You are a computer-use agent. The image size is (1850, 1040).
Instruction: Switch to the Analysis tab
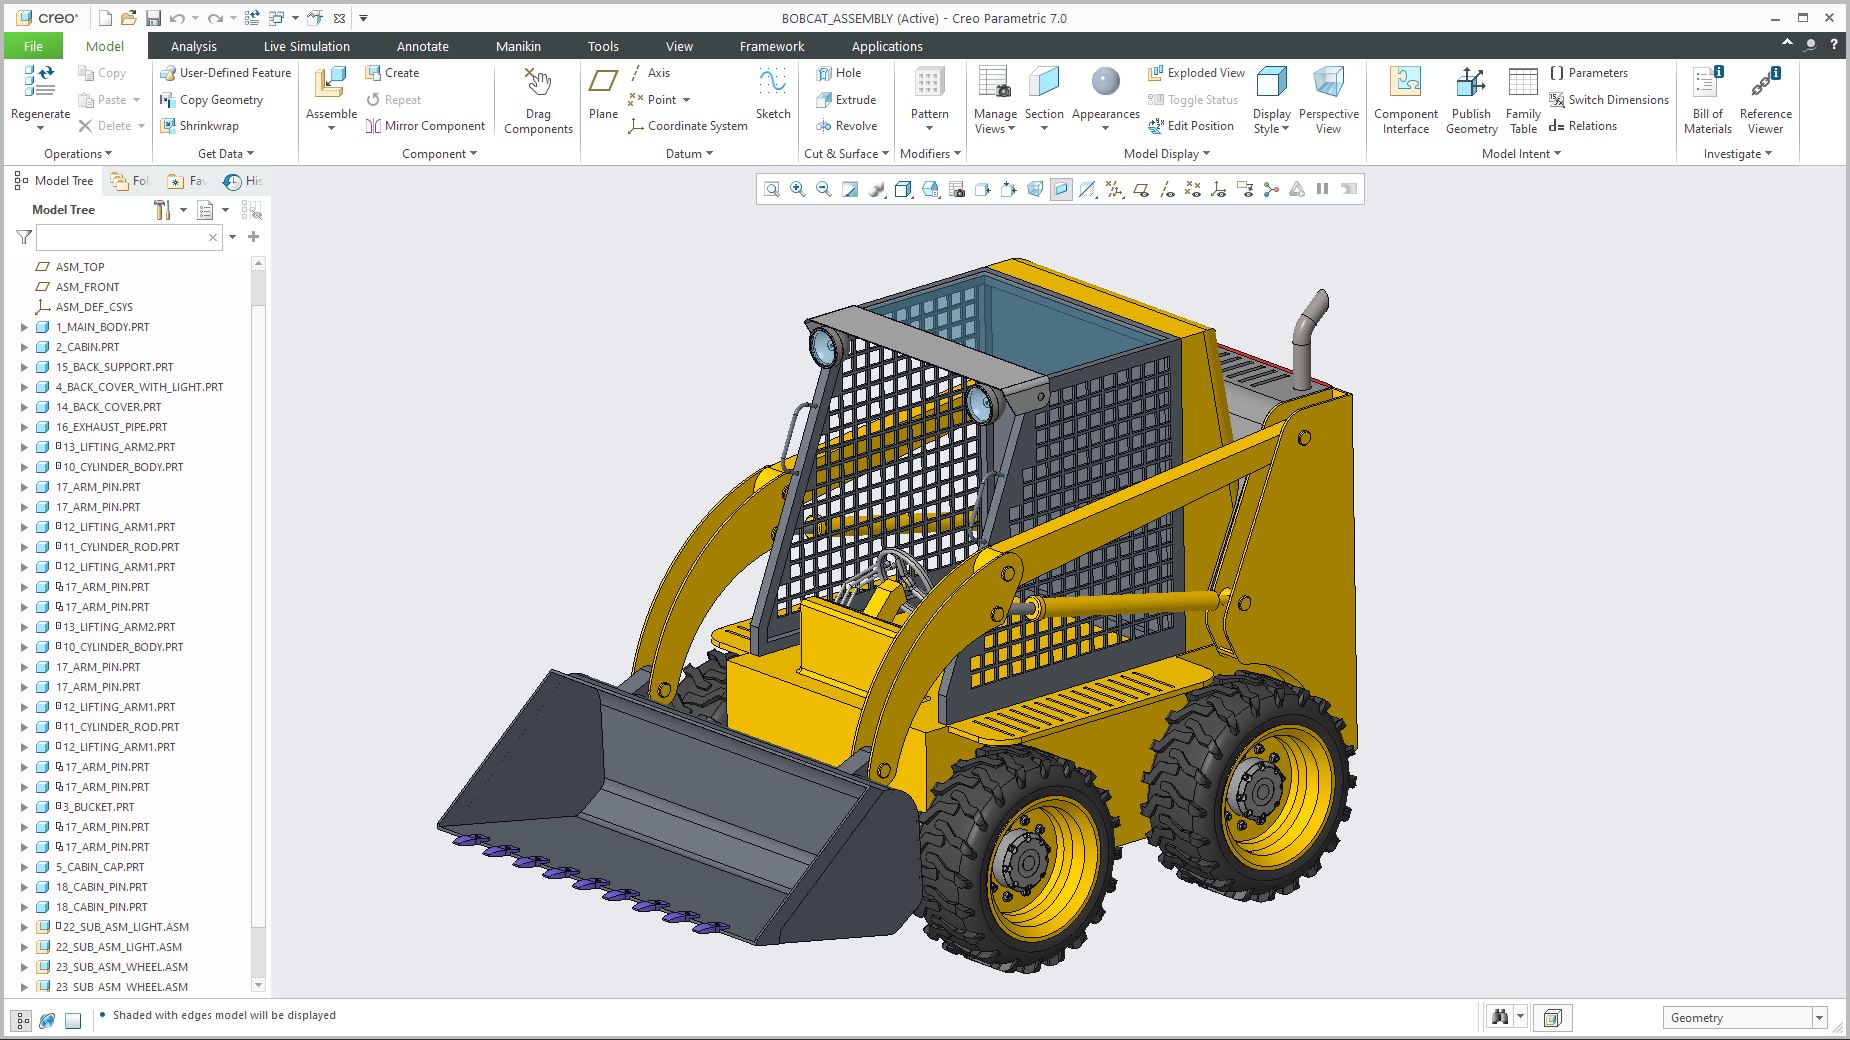point(193,46)
